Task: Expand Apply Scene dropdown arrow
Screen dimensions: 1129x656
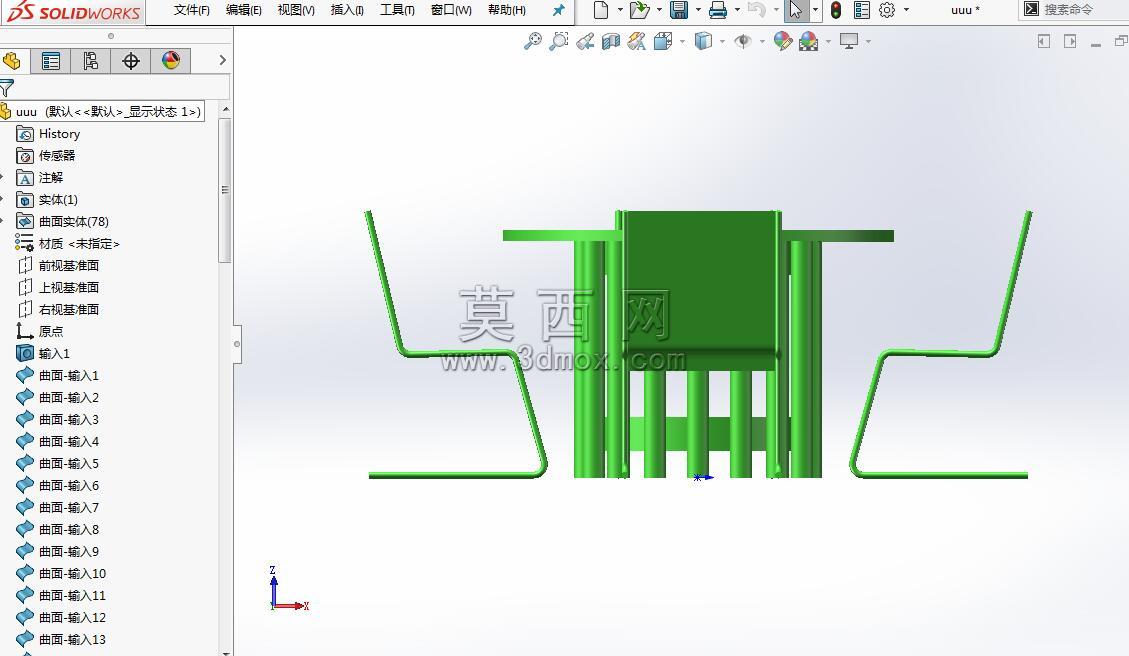Action: 828,42
